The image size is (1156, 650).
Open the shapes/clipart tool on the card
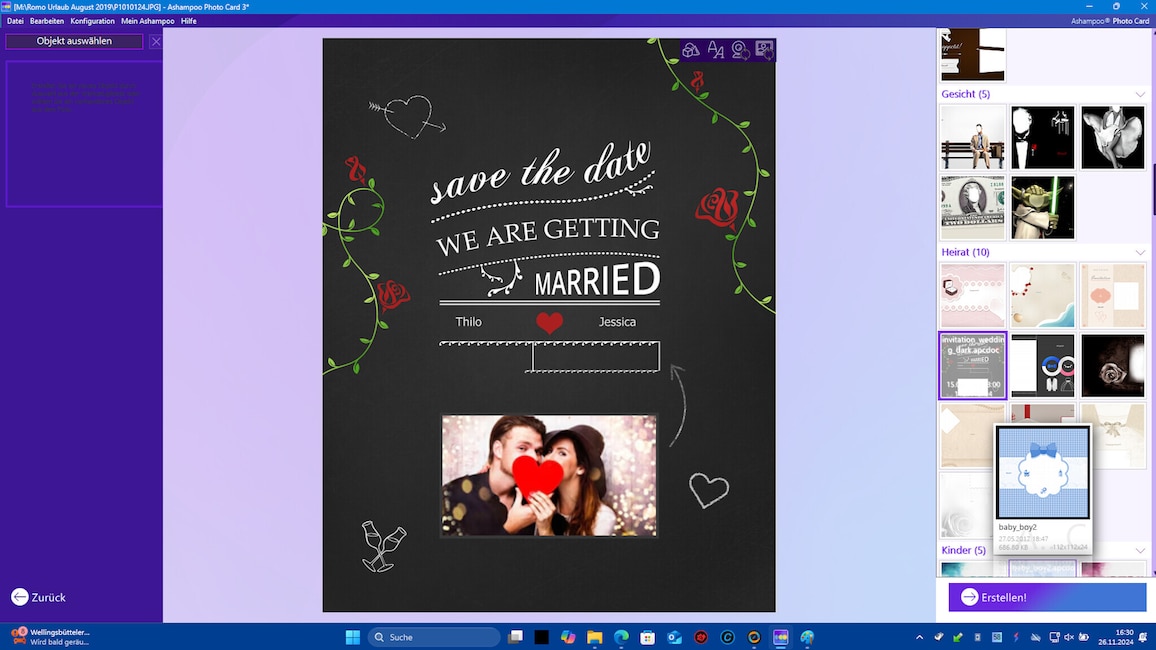coord(691,50)
